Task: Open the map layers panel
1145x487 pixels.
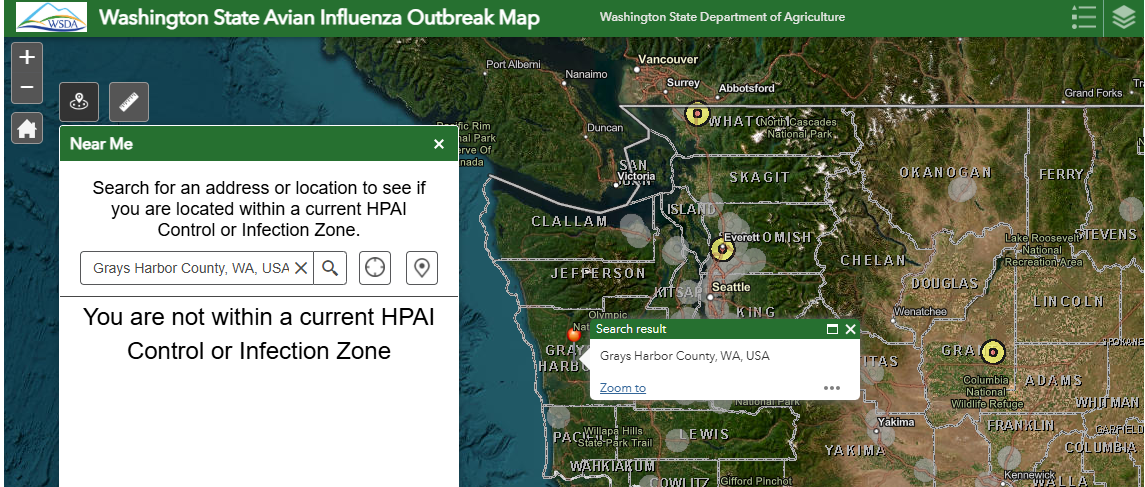Action: pos(1124,18)
